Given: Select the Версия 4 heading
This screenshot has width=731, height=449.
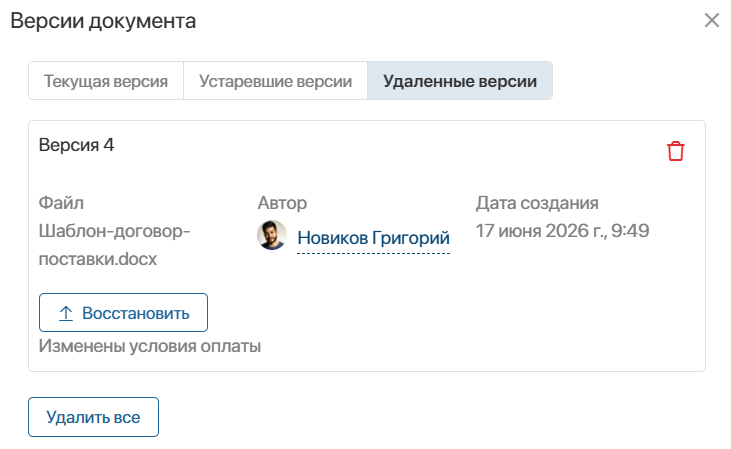Looking at the screenshot, I should (x=76, y=145).
